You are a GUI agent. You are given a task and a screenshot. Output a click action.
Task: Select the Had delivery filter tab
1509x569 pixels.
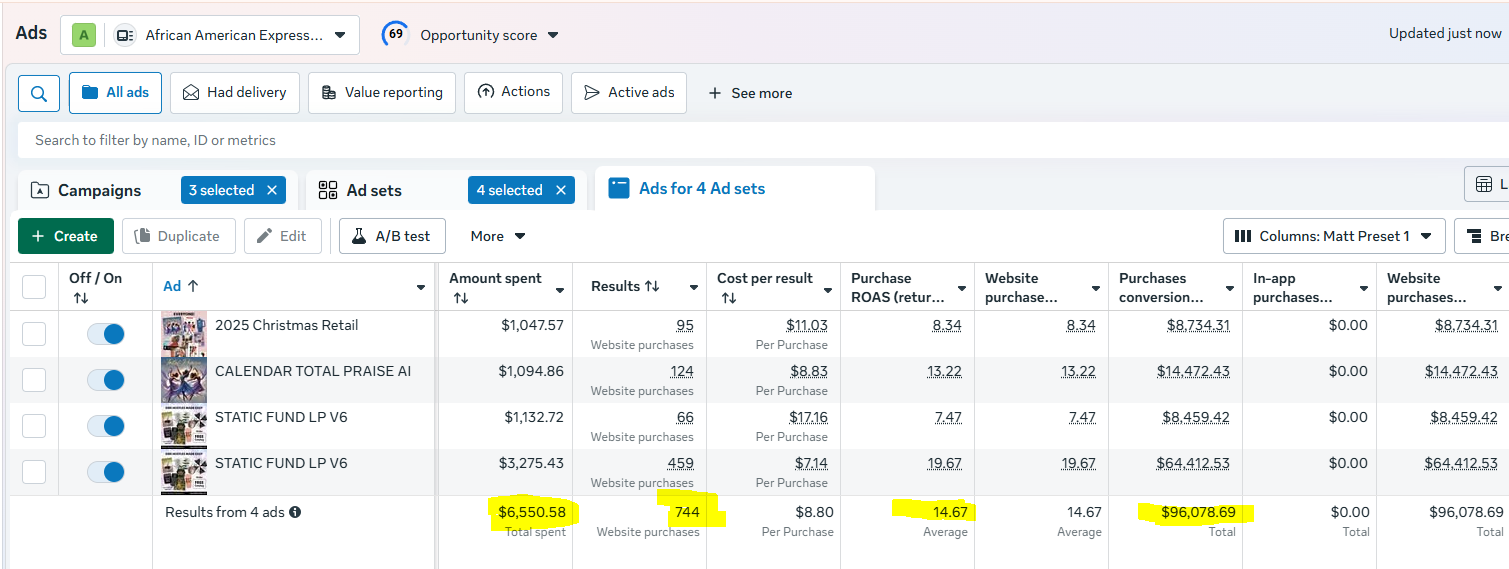tap(235, 93)
